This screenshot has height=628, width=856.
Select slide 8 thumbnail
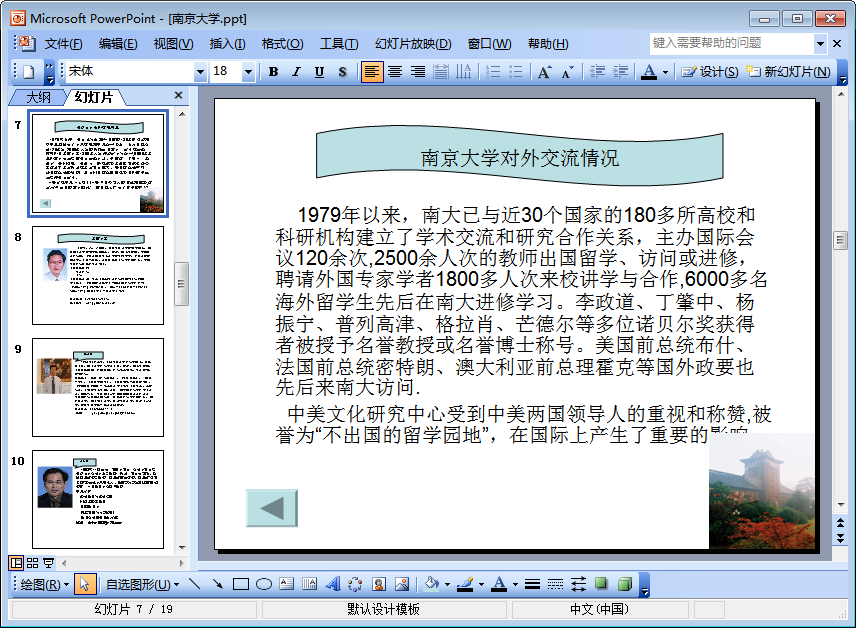98,275
